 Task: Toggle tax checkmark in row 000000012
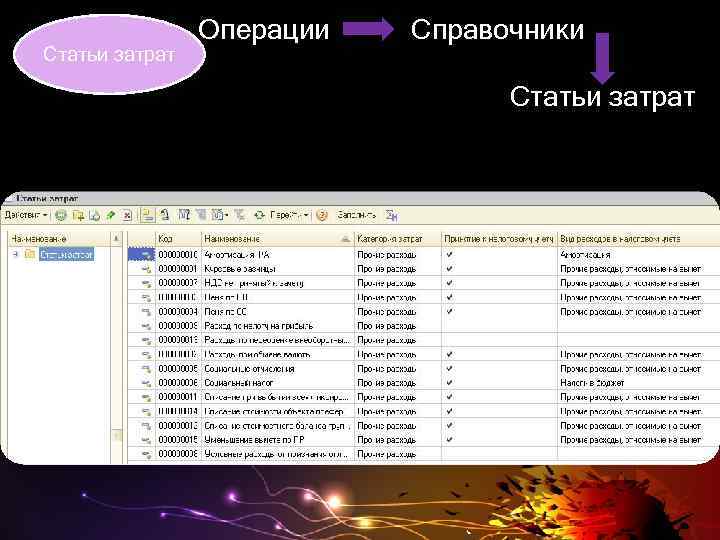tap(449, 425)
